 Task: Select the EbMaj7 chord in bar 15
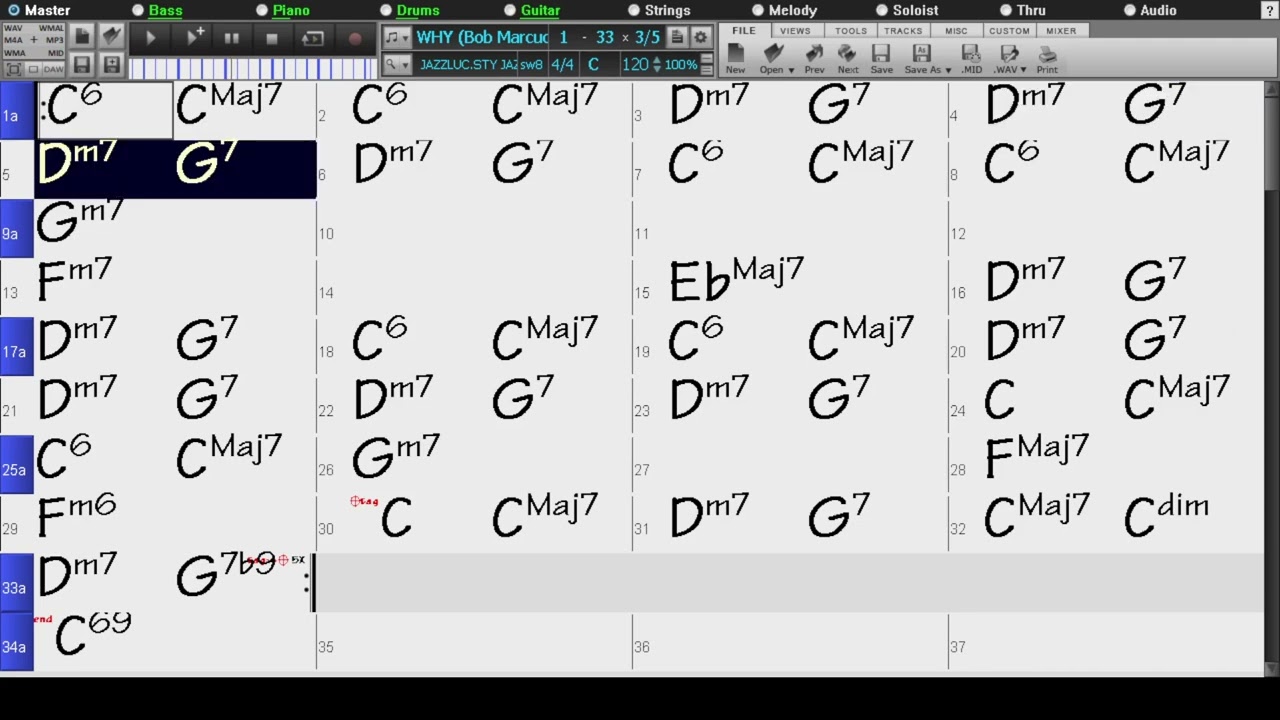click(x=736, y=278)
